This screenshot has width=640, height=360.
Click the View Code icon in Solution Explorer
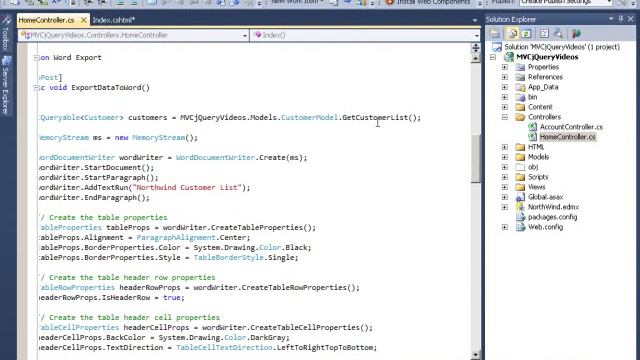(x=544, y=33)
